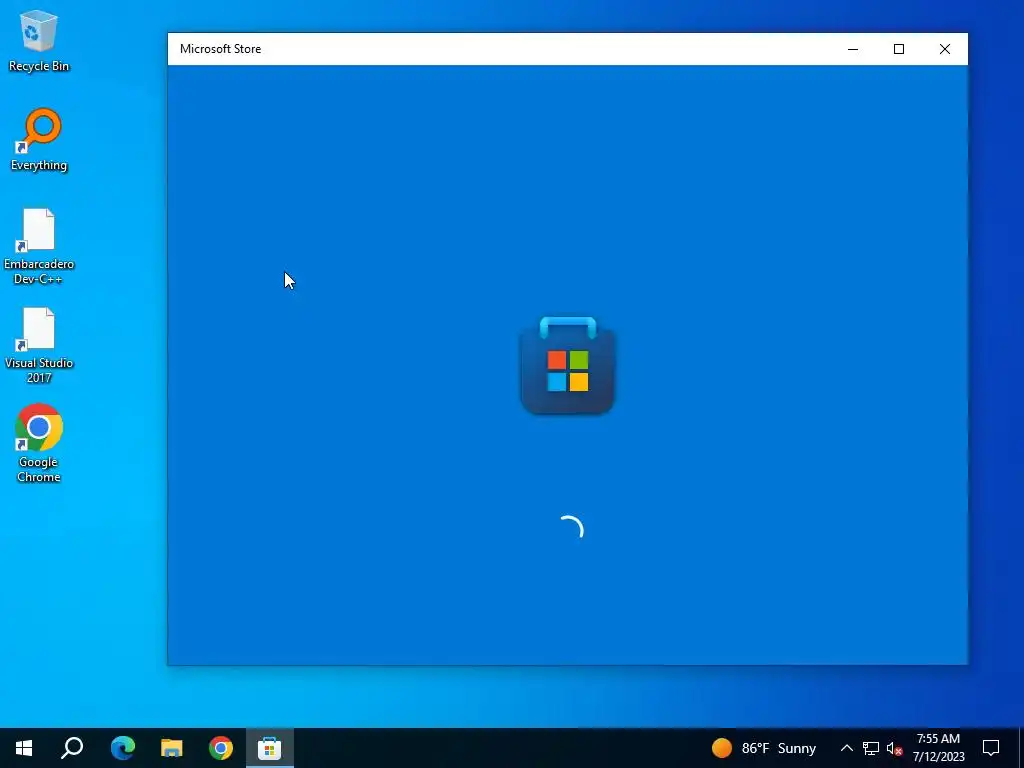This screenshot has height=768, width=1024.
Task: Click the Microsoft Store title bar text
Action: click(x=221, y=49)
